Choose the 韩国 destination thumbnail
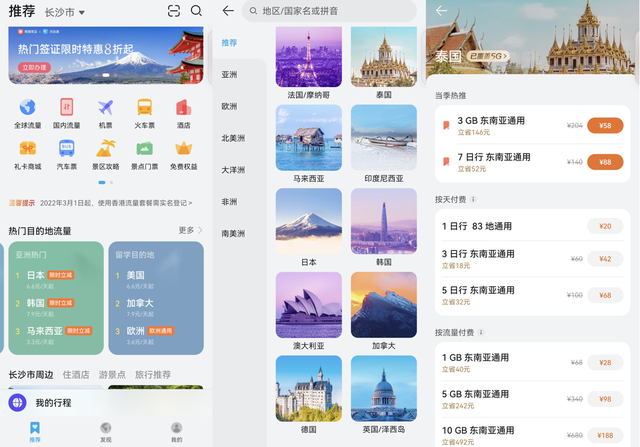 pyautogui.click(x=384, y=221)
